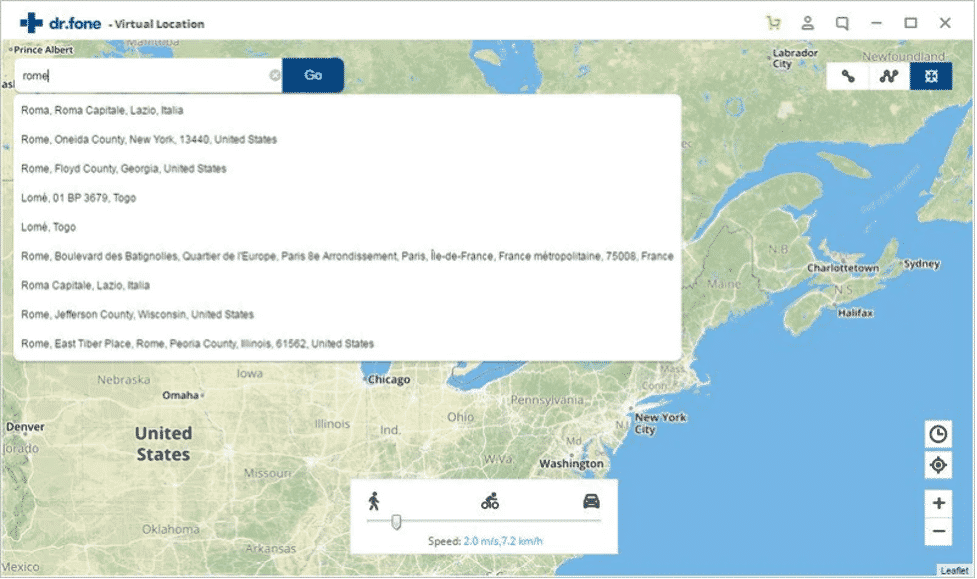Screen dimensions: 977x579
Task: Click Omaha label on map
Action: pos(180,395)
